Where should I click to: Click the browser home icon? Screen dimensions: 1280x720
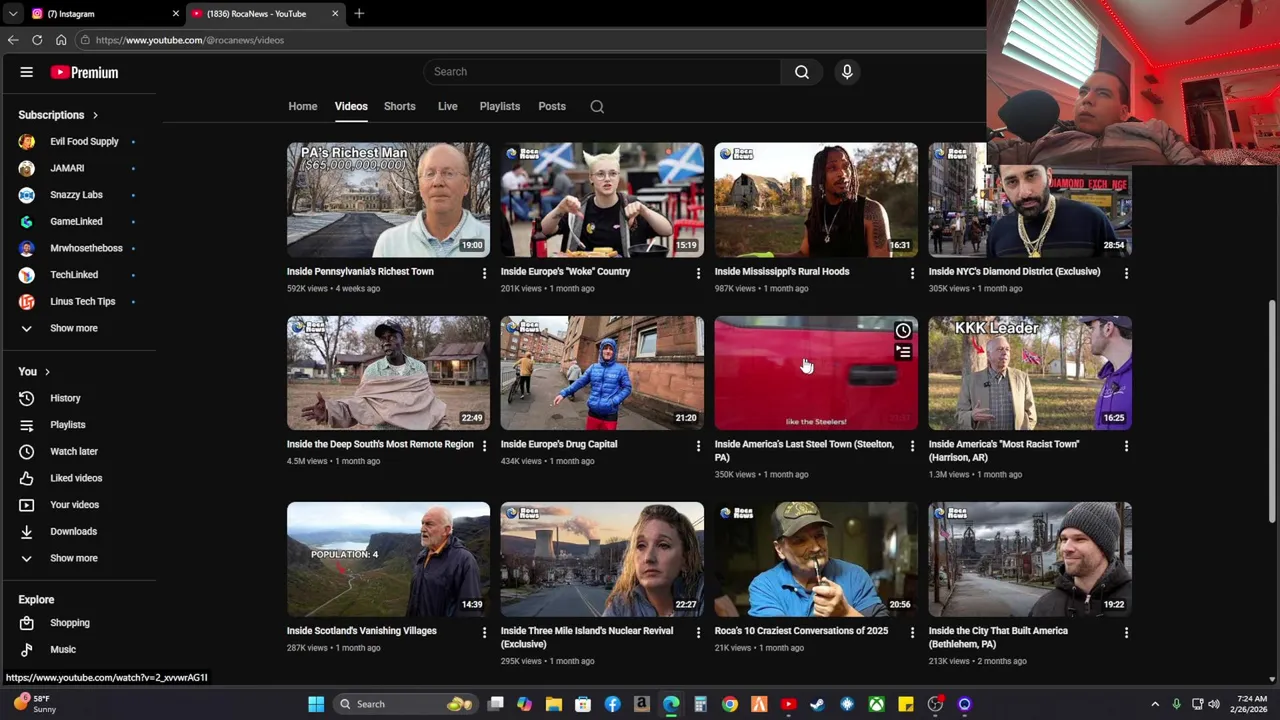61,40
